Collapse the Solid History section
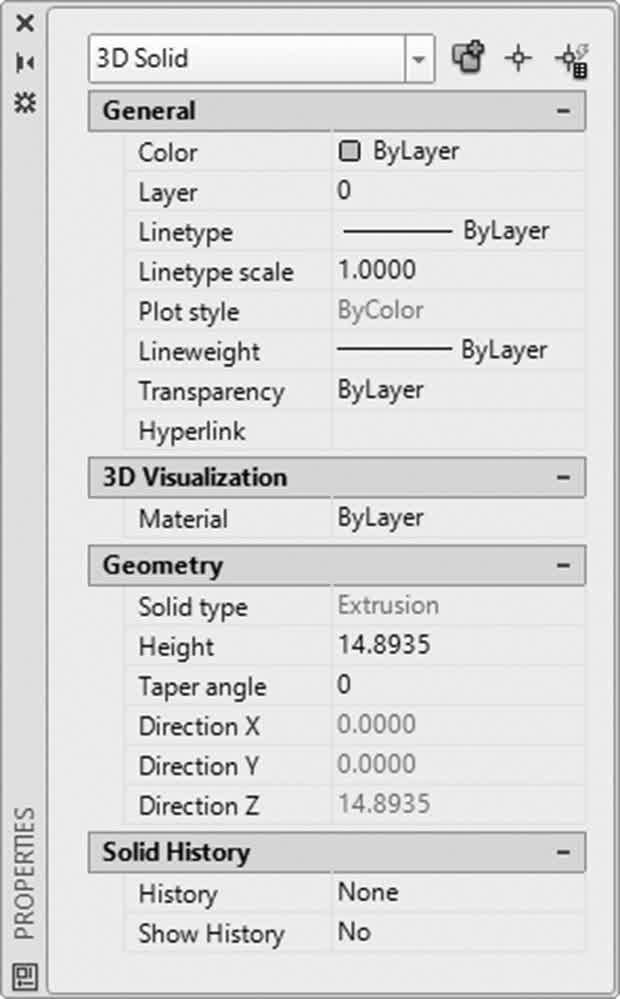 point(563,852)
